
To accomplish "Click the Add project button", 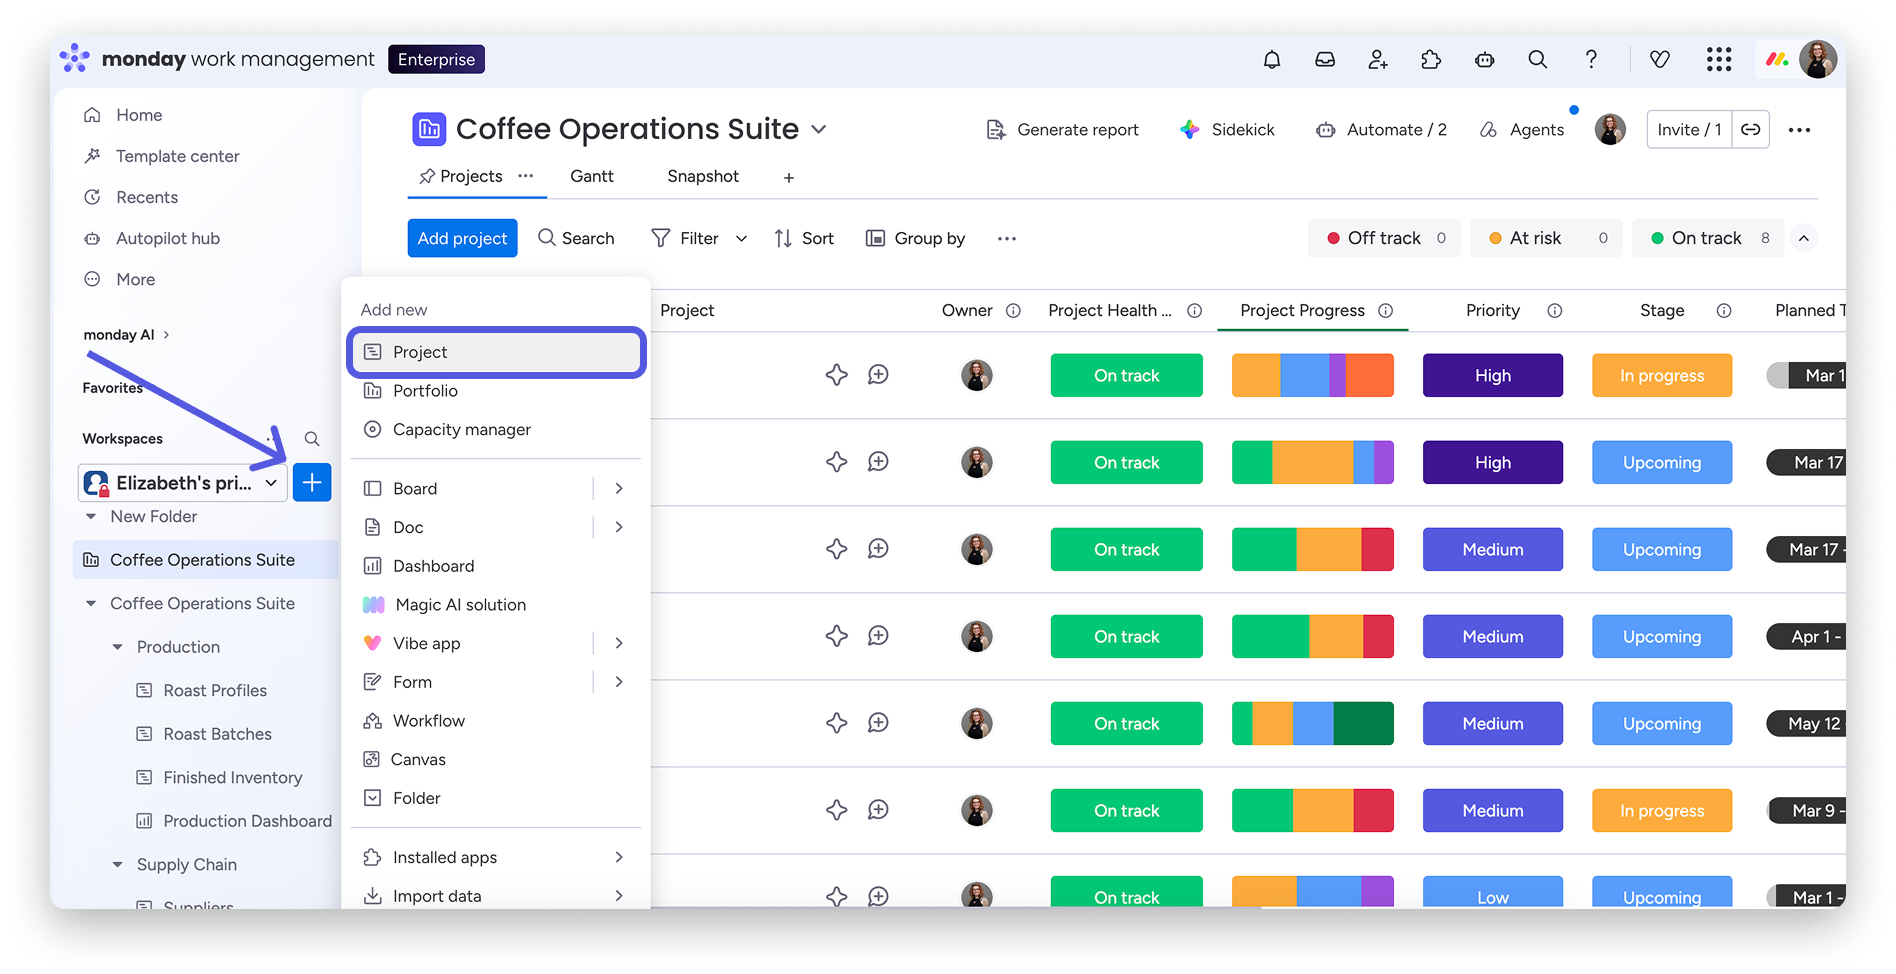I will (x=462, y=239).
